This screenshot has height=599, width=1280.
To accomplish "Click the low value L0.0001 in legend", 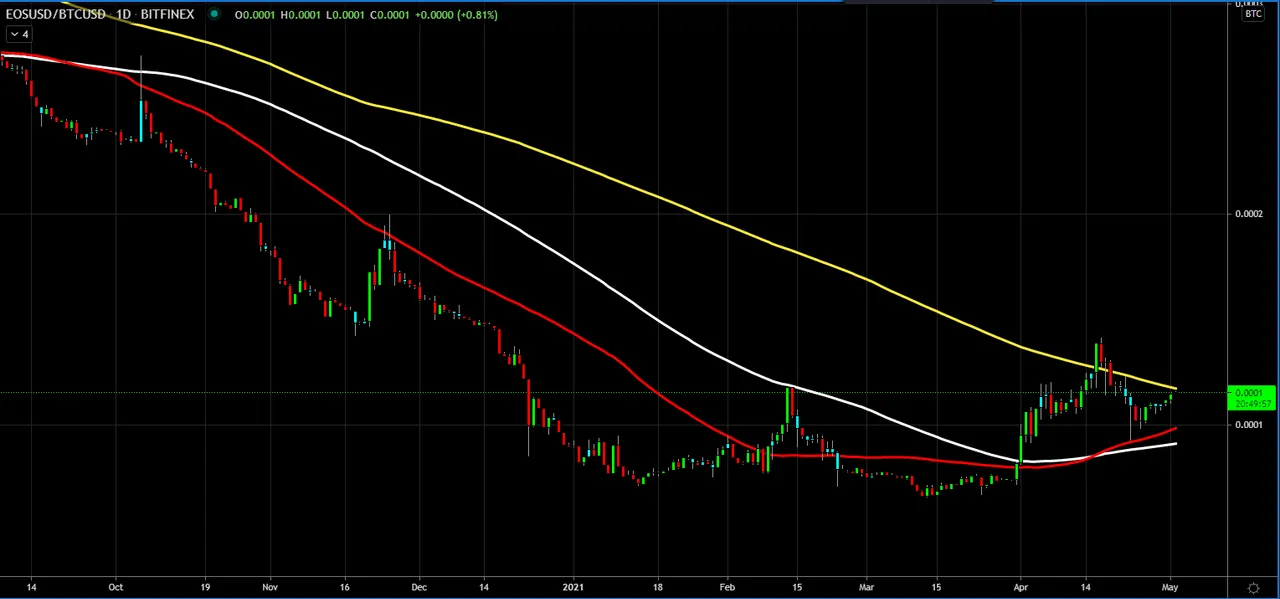I will [345, 15].
